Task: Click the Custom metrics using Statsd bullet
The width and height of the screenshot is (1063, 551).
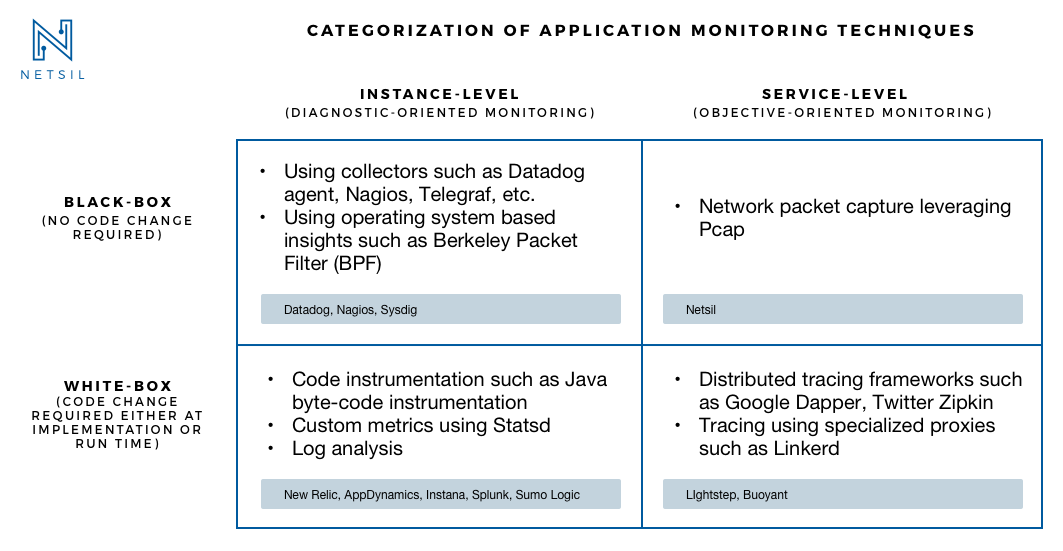Action: pyautogui.click(x=420, y=426)
